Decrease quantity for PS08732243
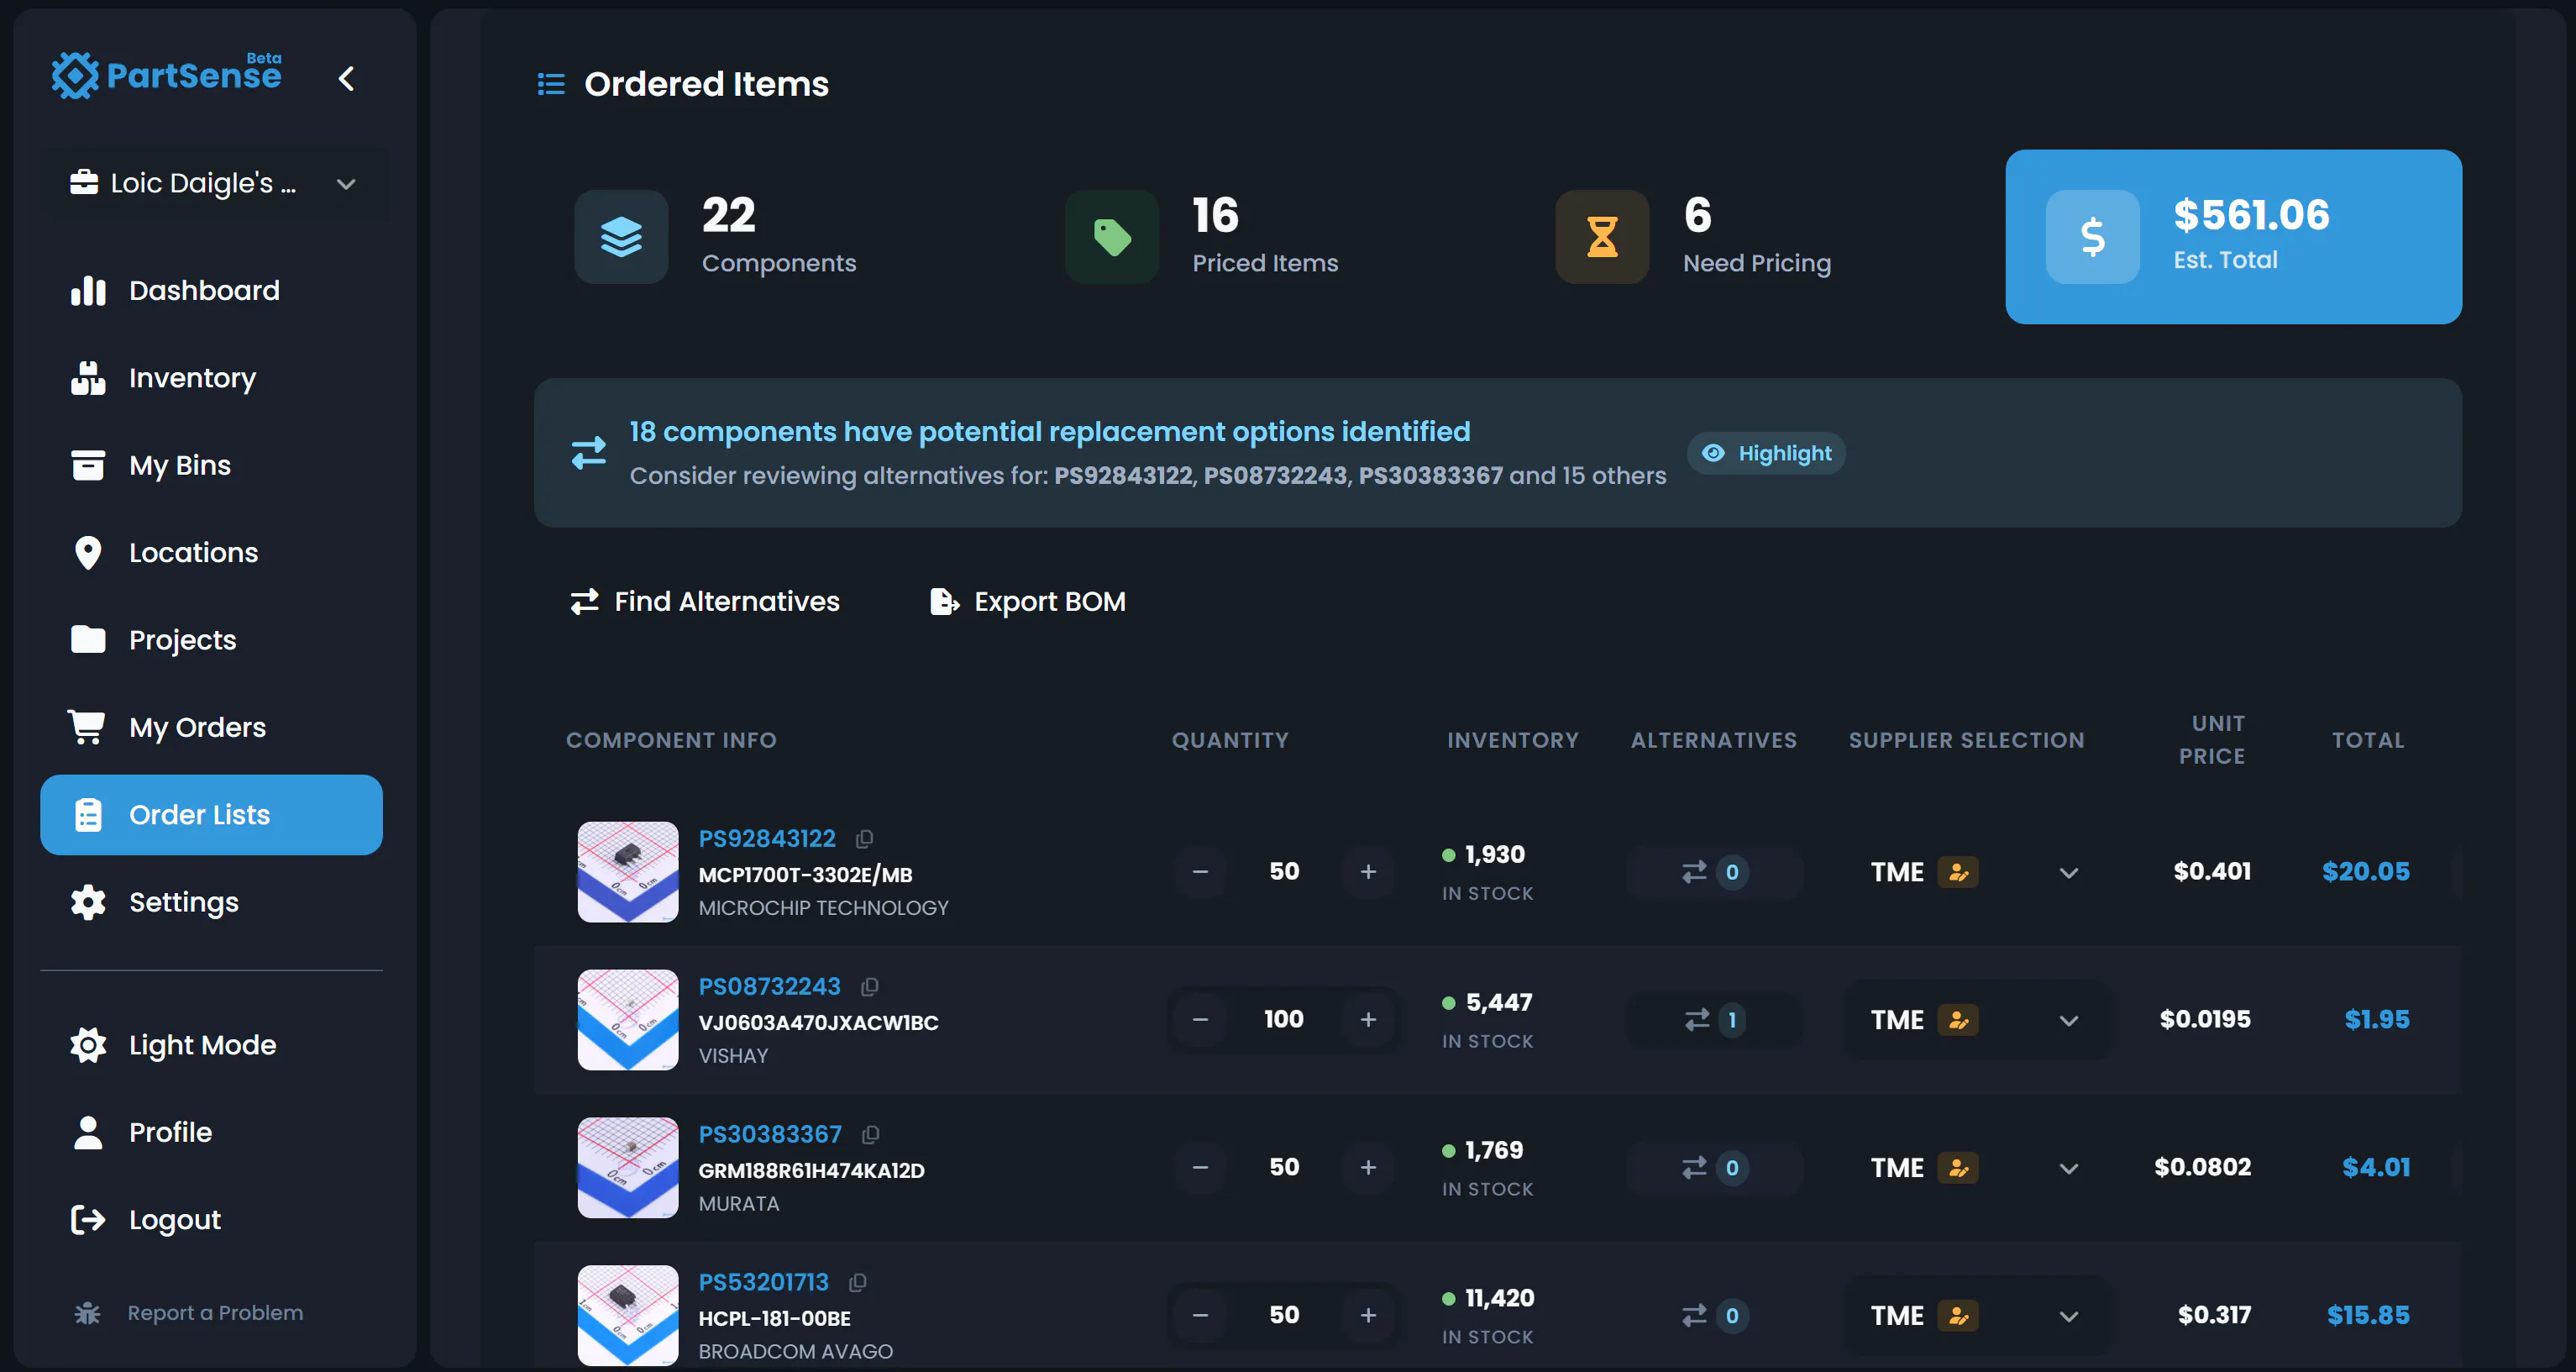2576x1372 pixels. coord(1200,1020)
